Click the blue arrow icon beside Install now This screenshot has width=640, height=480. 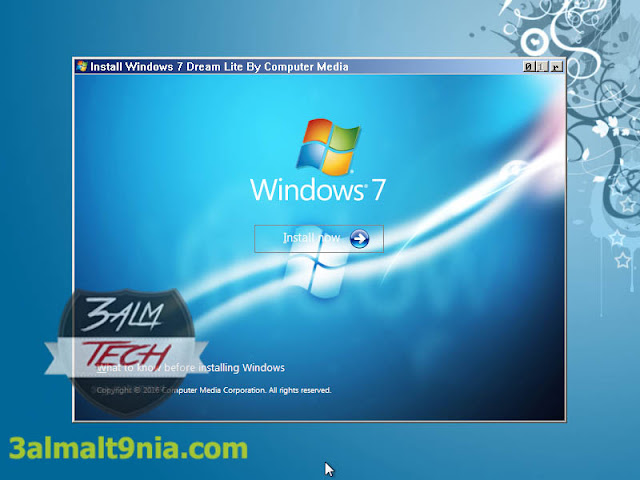[x=359, y=239]
